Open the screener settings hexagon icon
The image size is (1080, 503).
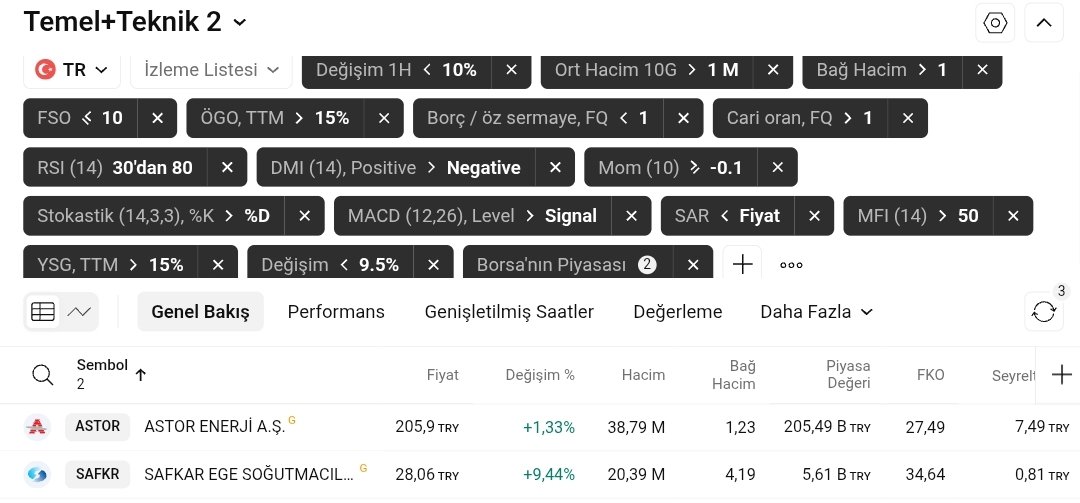point(995,23)
